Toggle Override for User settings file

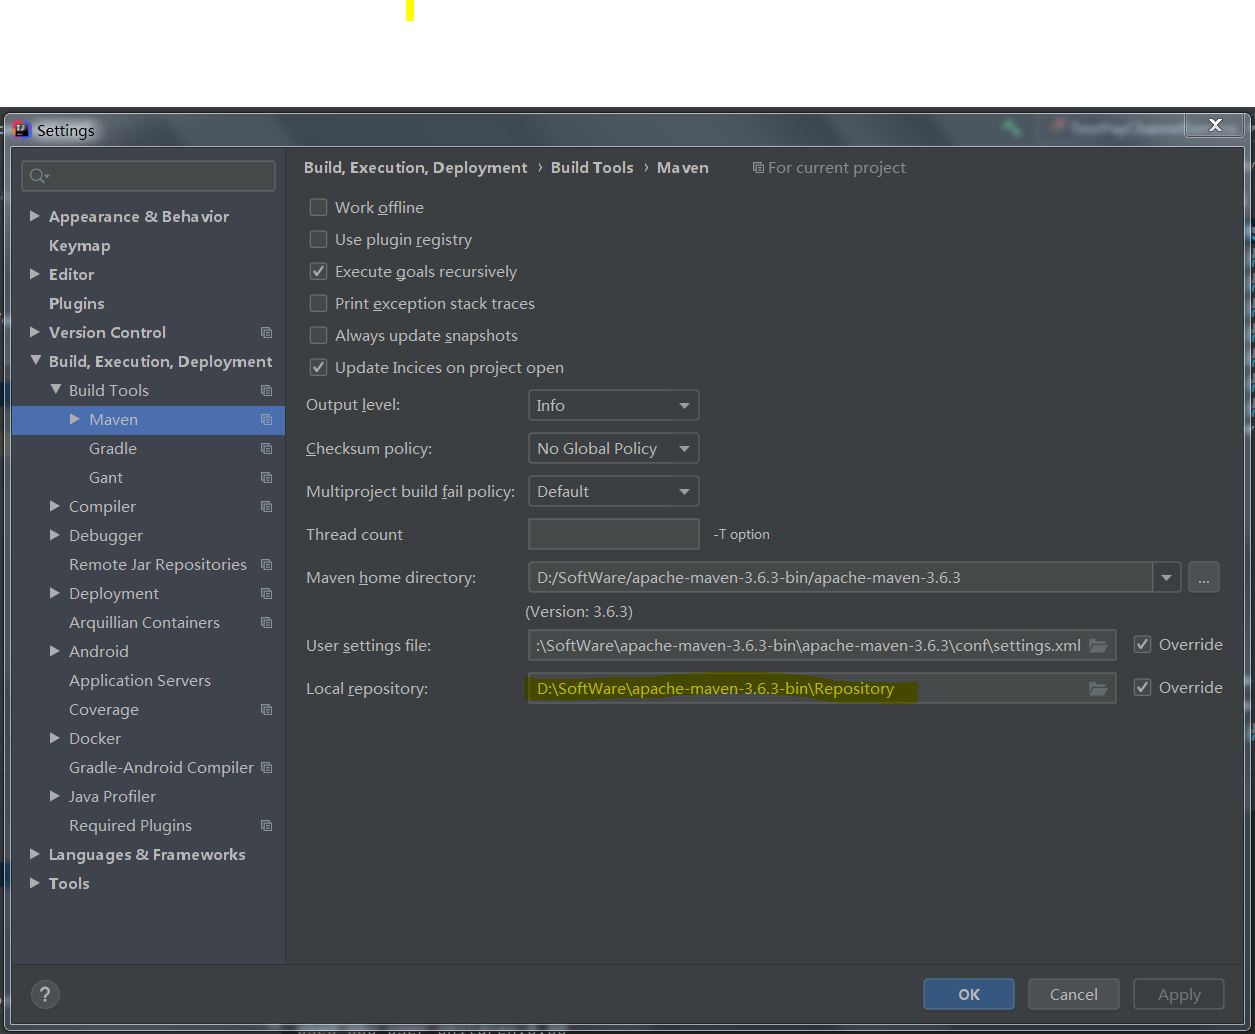coord(1142,645)
